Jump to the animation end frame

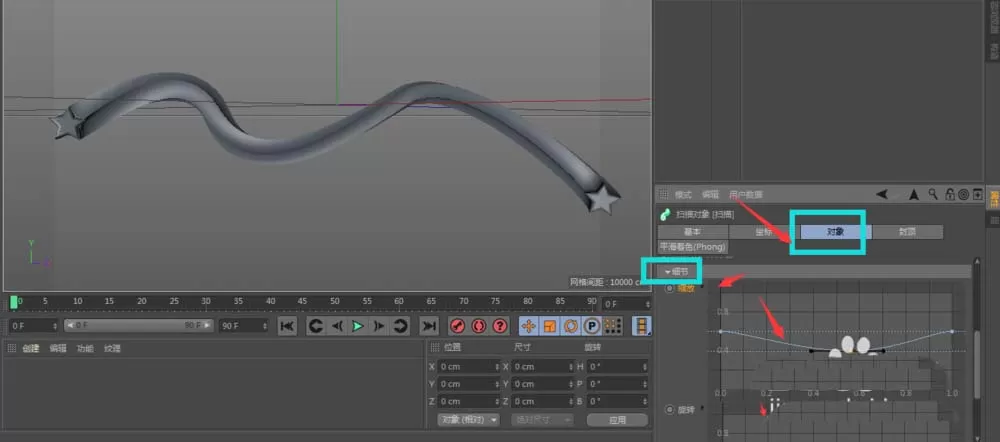click(x=429, y=326)
